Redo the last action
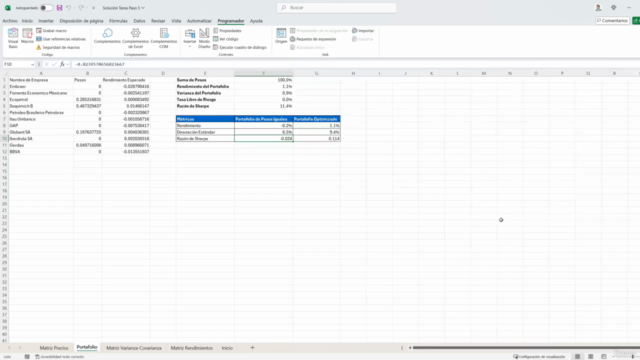 click(x=81, y=8)
